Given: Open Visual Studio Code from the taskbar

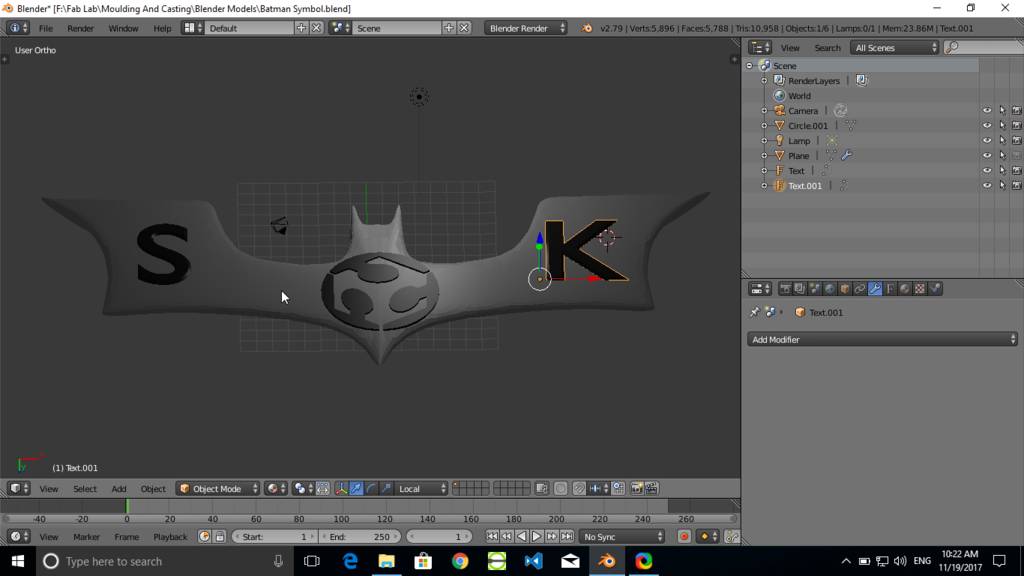Looking at the screenshot, I should (534, 561).
